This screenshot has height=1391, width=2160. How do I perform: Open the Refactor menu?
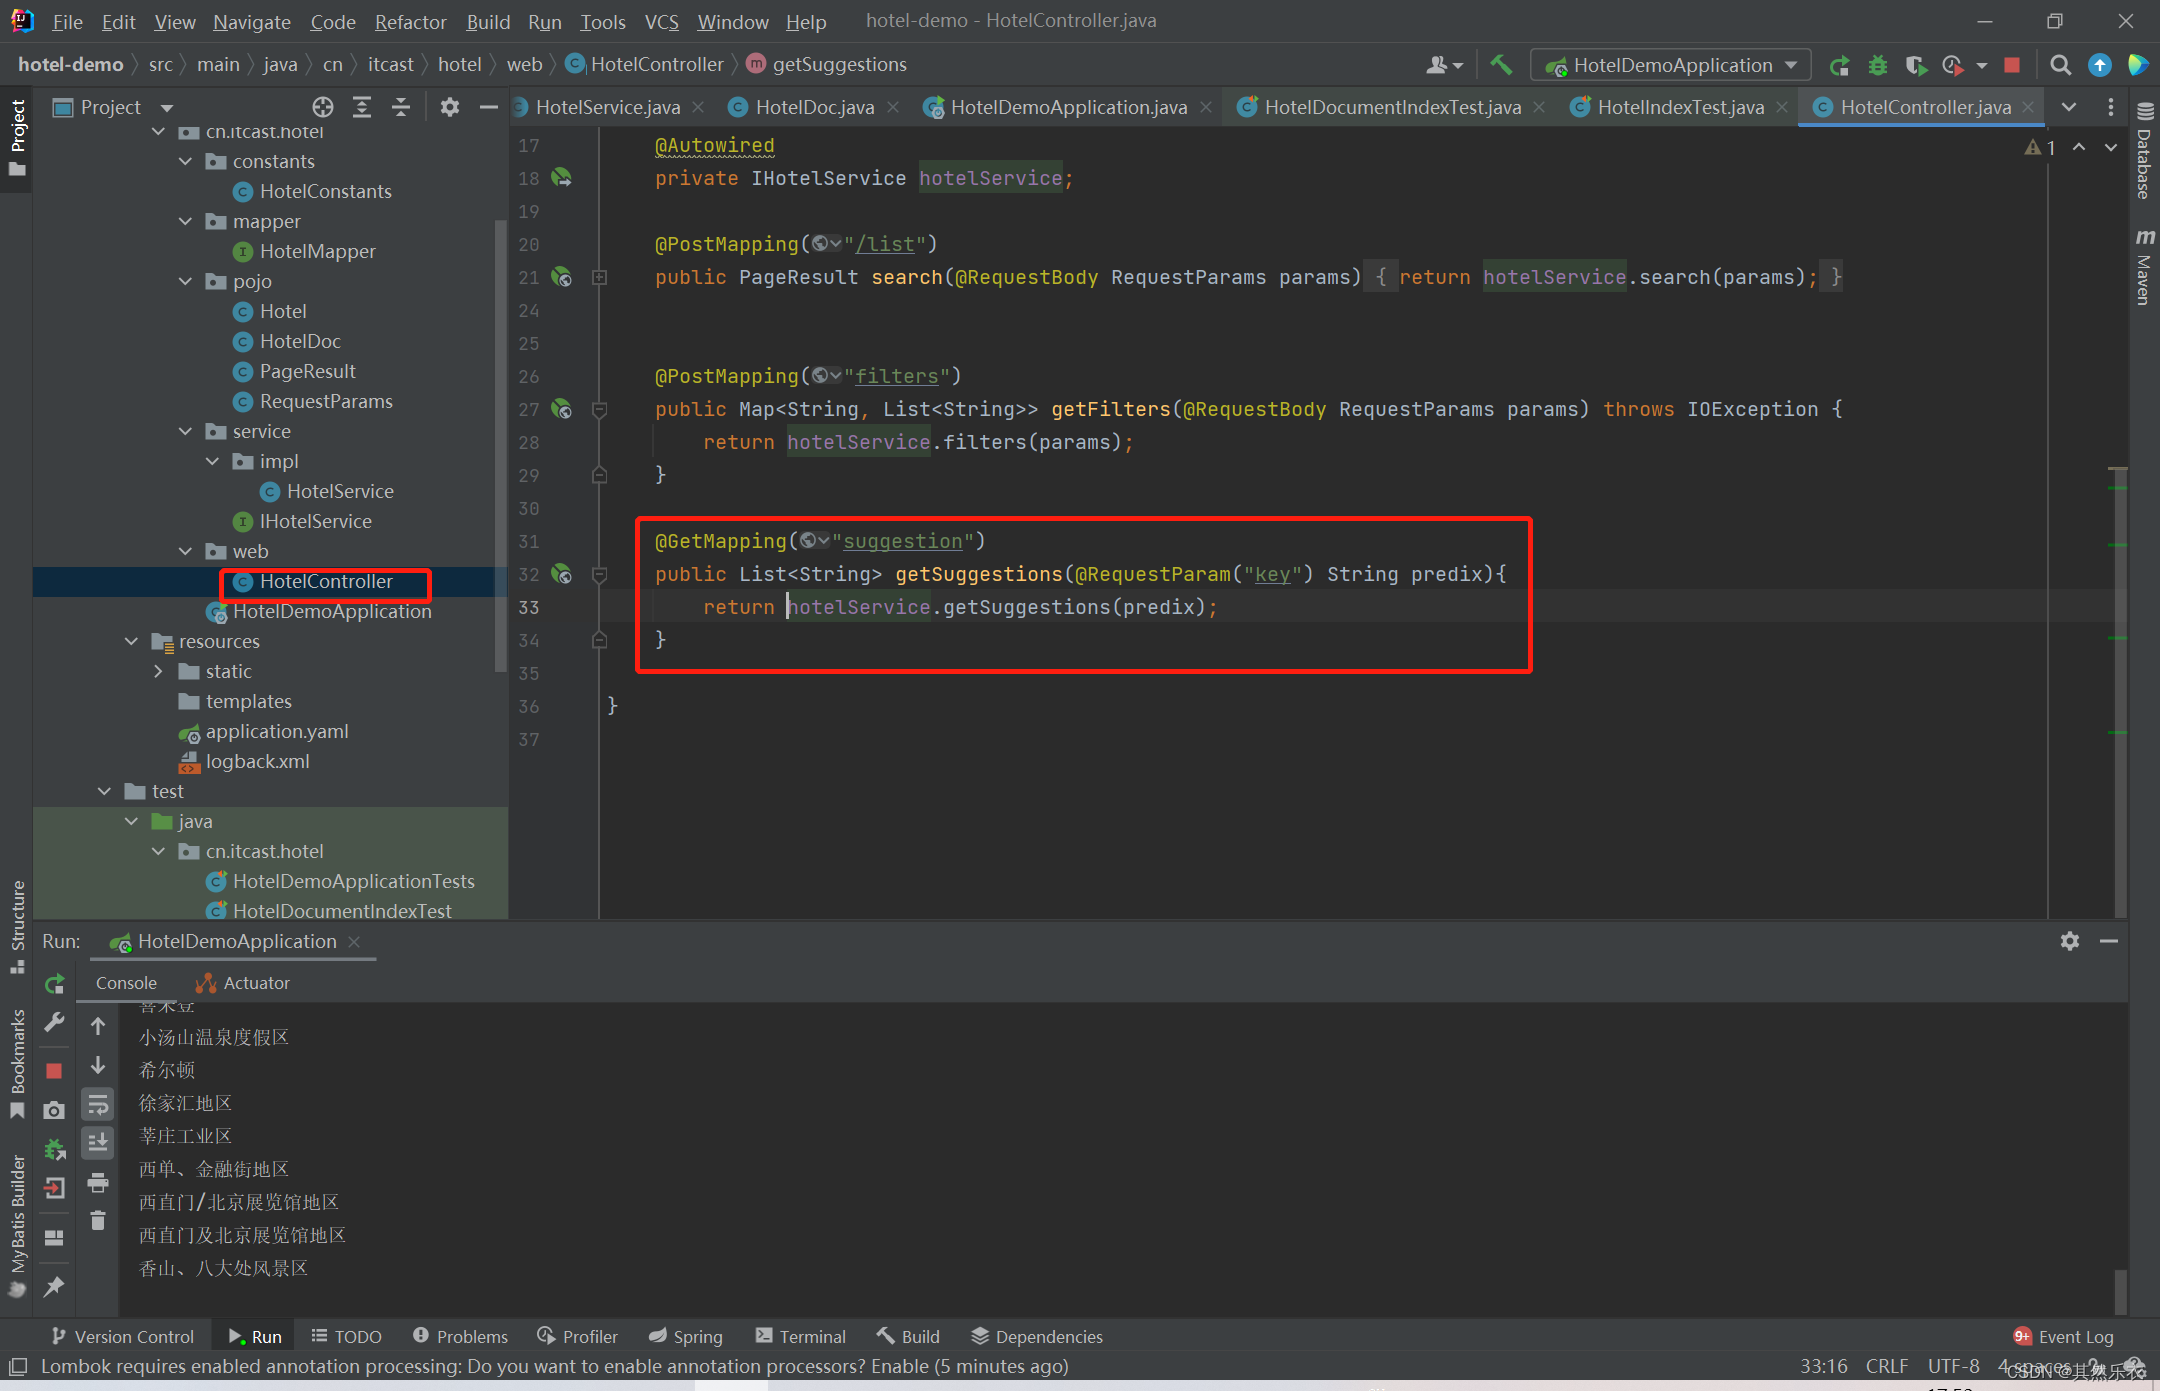(410, 21)
